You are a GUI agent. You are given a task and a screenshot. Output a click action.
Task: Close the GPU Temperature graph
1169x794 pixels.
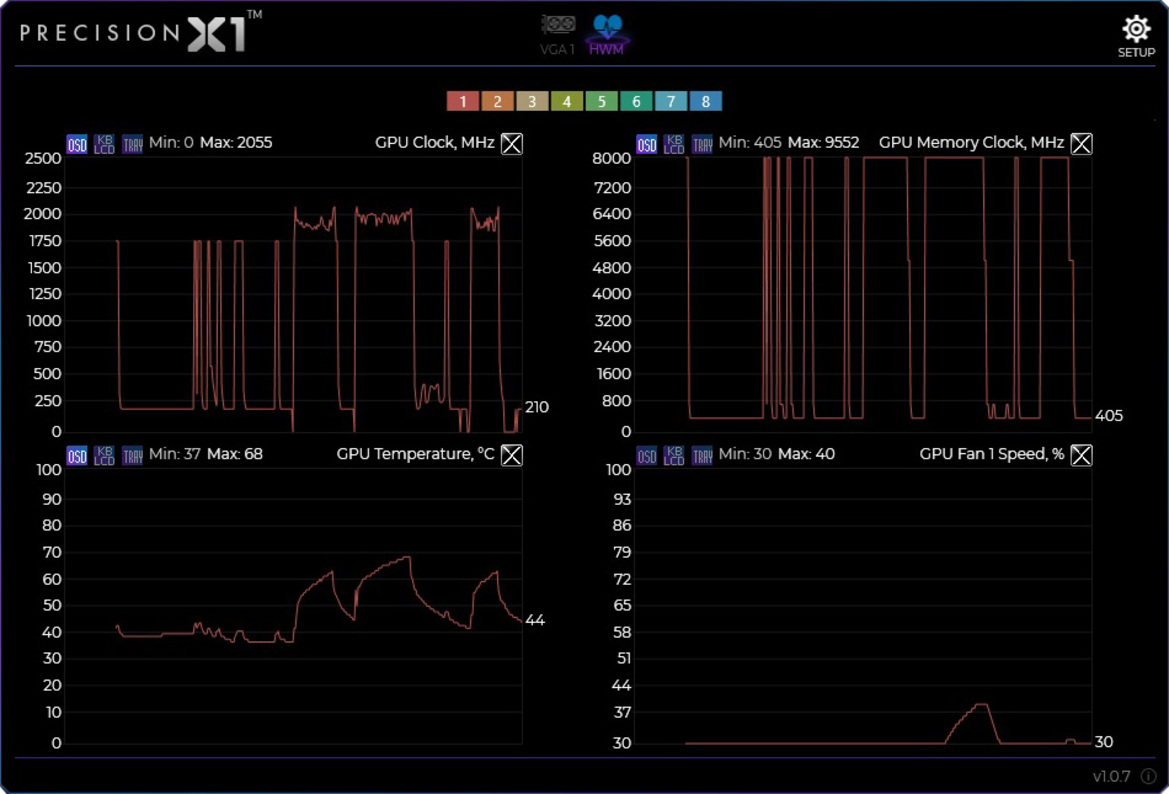pos(512,455)
